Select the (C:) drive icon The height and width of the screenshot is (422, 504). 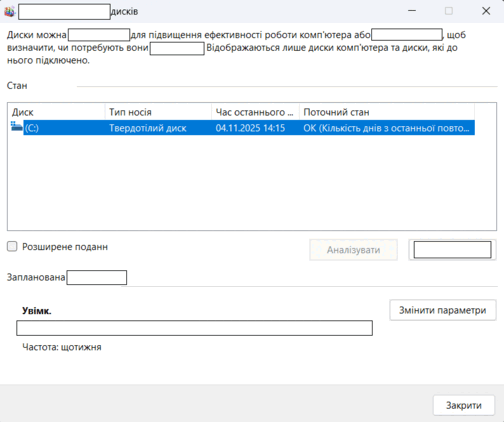click(x=16, y=127)
